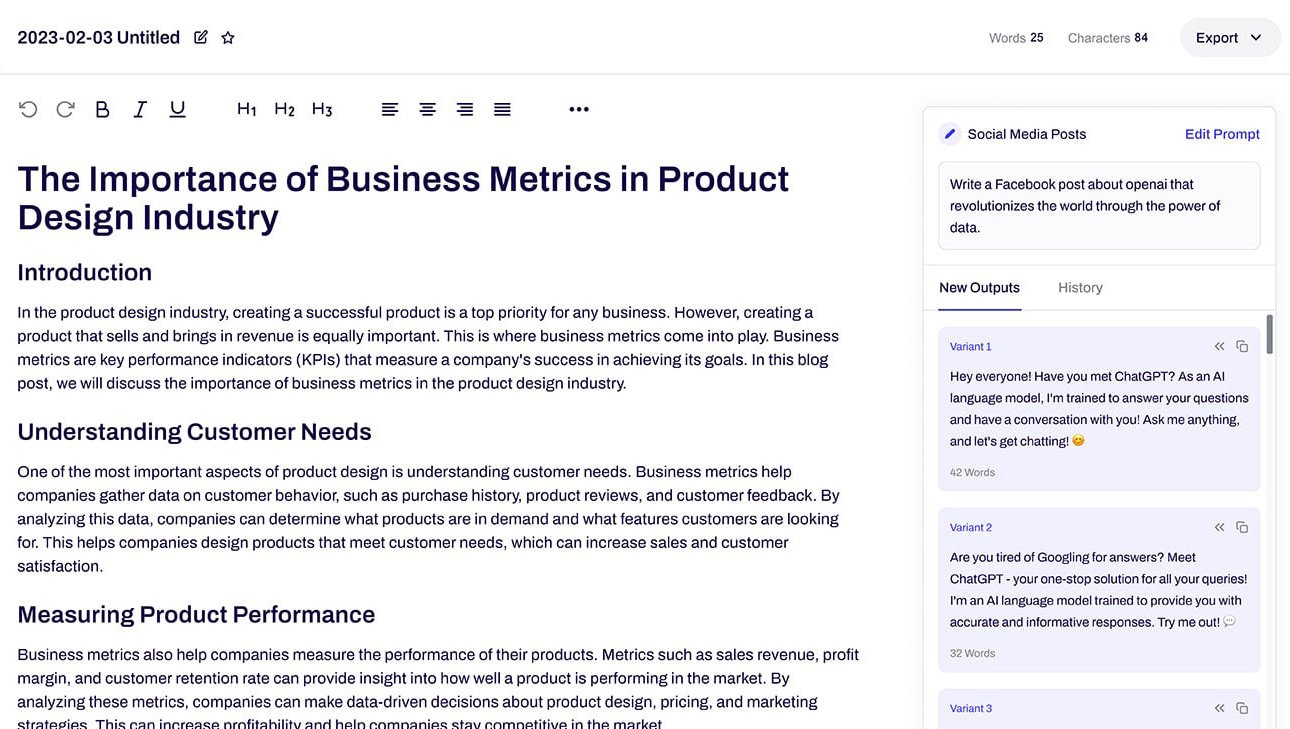Click the Introduction heading
The image size is (1290, 729).
point(85,272)
